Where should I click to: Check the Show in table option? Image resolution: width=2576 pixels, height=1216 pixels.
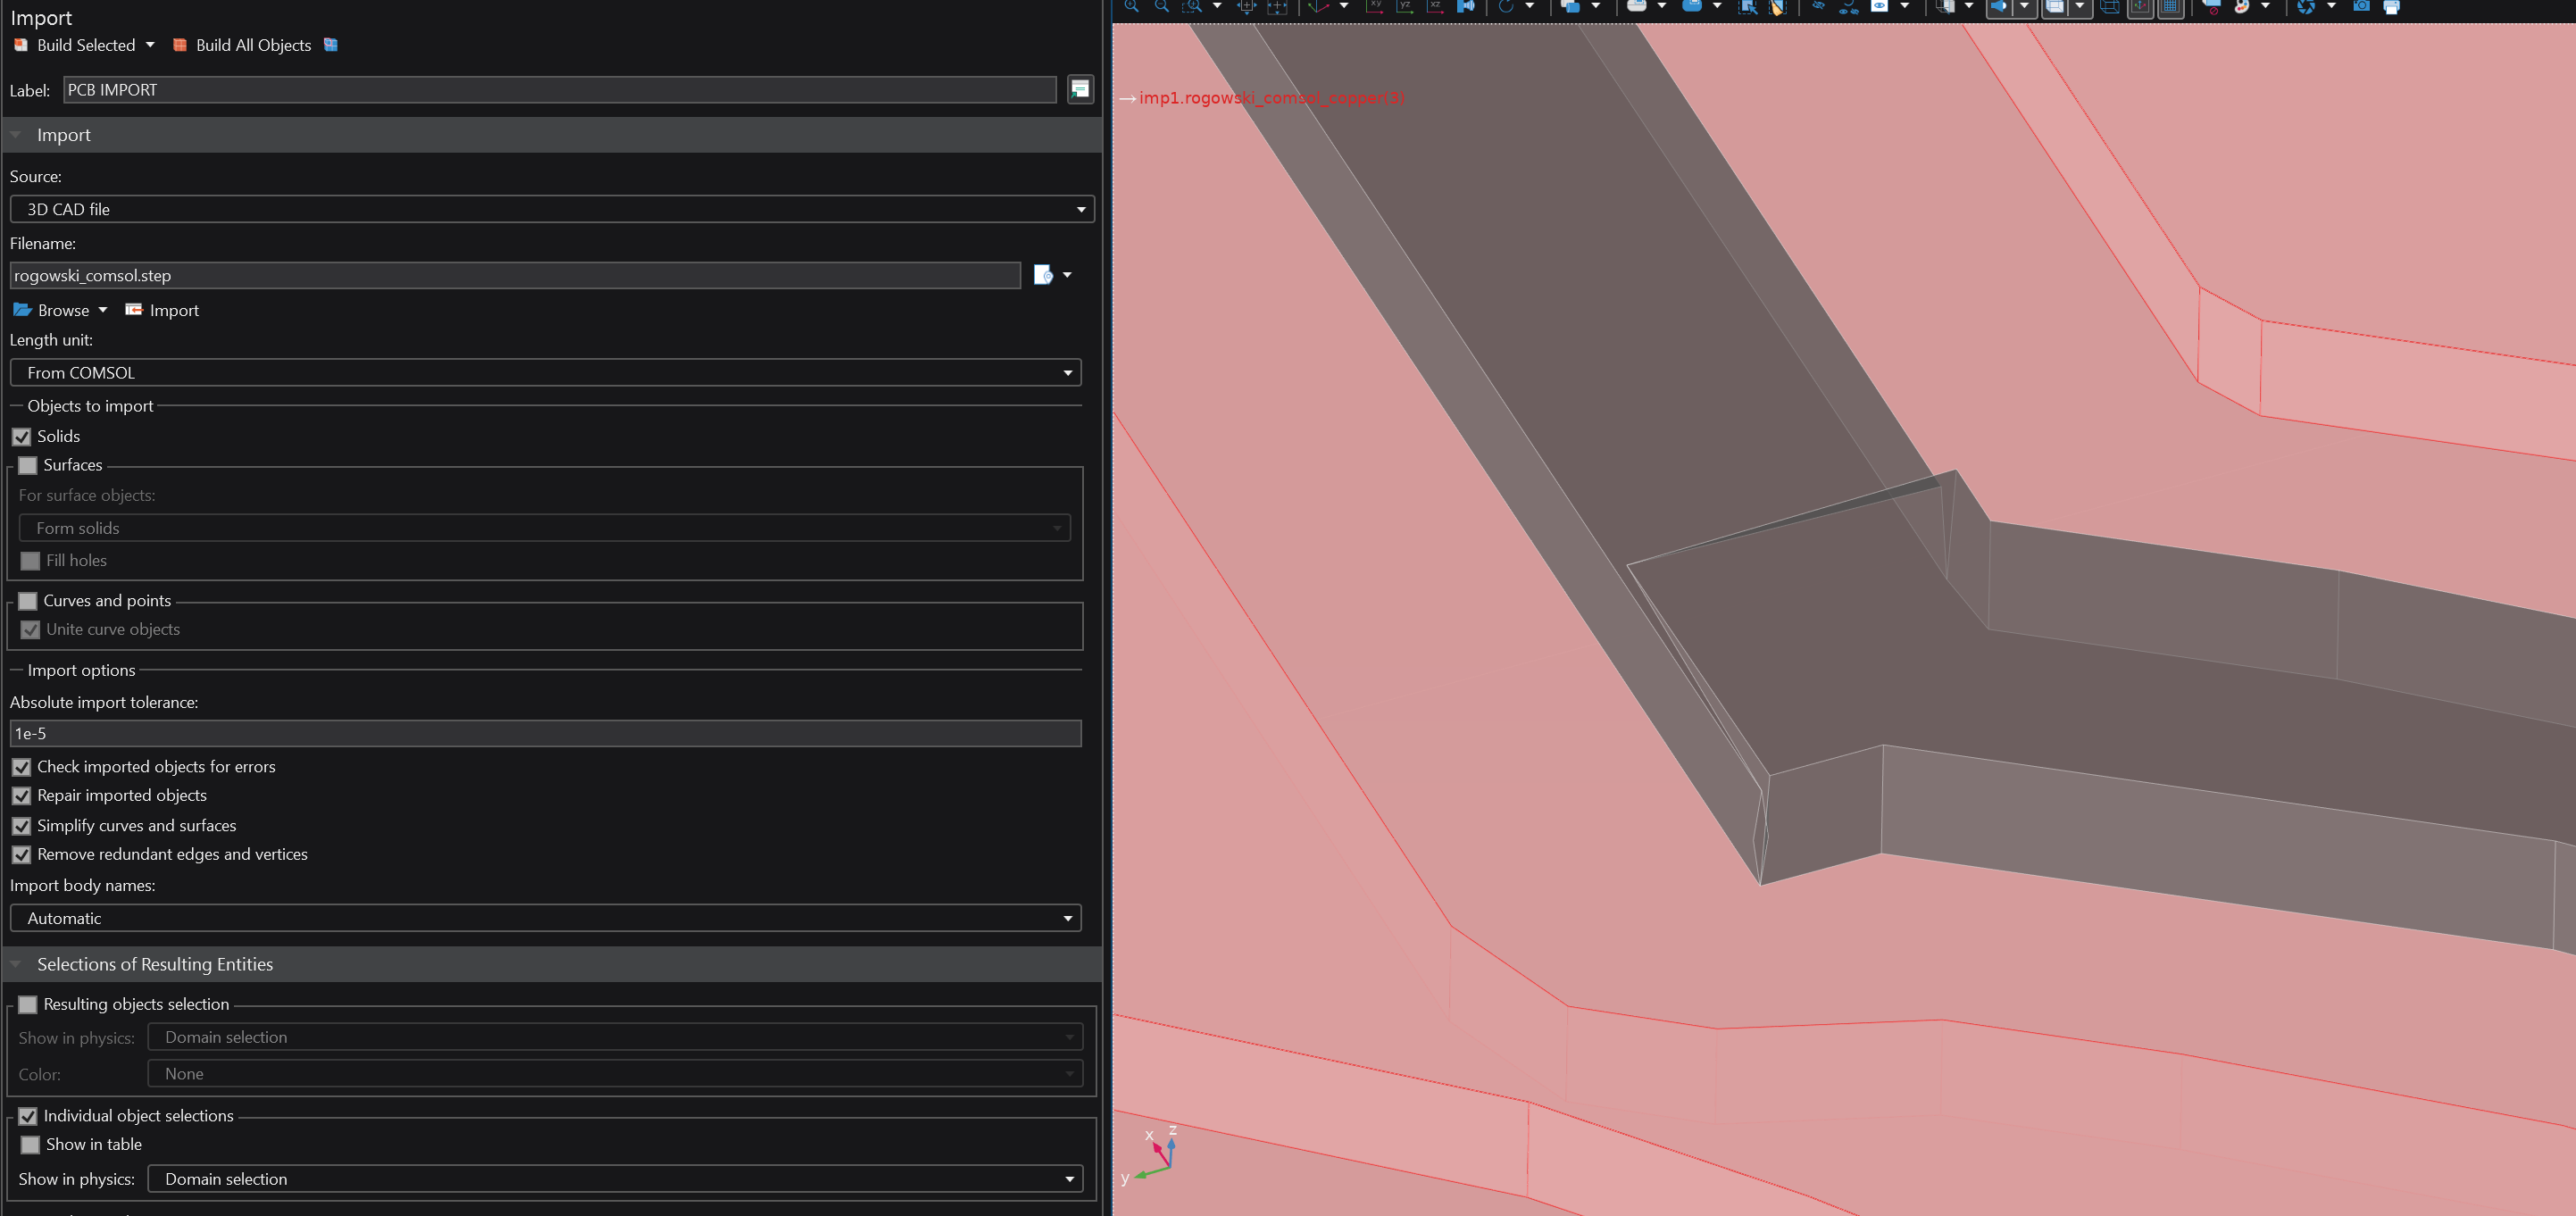(31, 1145)
